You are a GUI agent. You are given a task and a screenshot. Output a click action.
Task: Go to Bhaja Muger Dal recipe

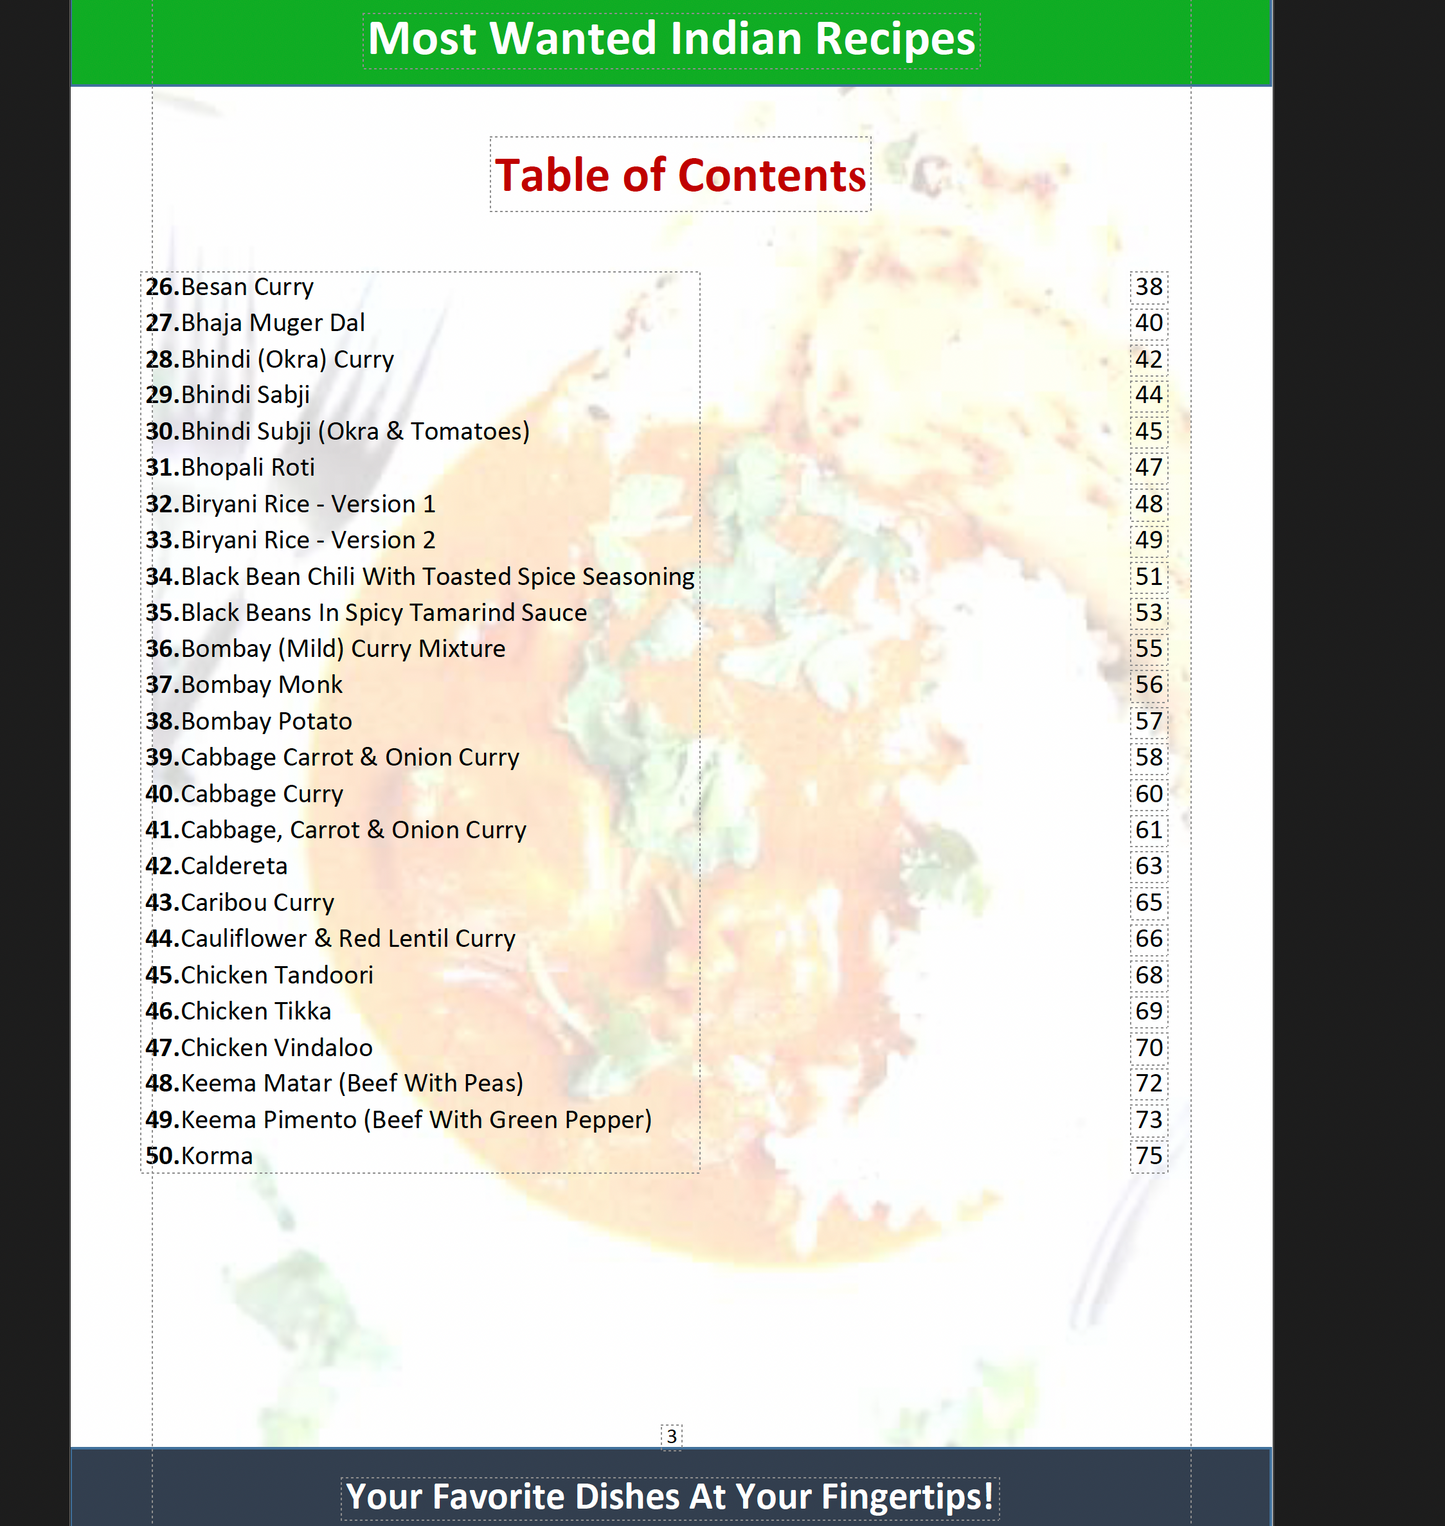tap(256, 323)
